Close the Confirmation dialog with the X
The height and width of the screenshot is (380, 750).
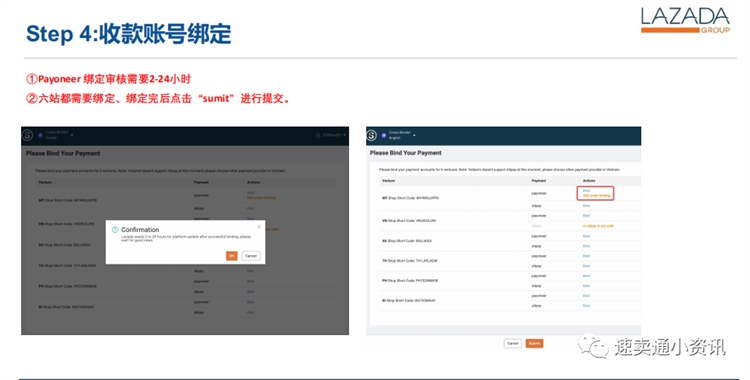259,227
